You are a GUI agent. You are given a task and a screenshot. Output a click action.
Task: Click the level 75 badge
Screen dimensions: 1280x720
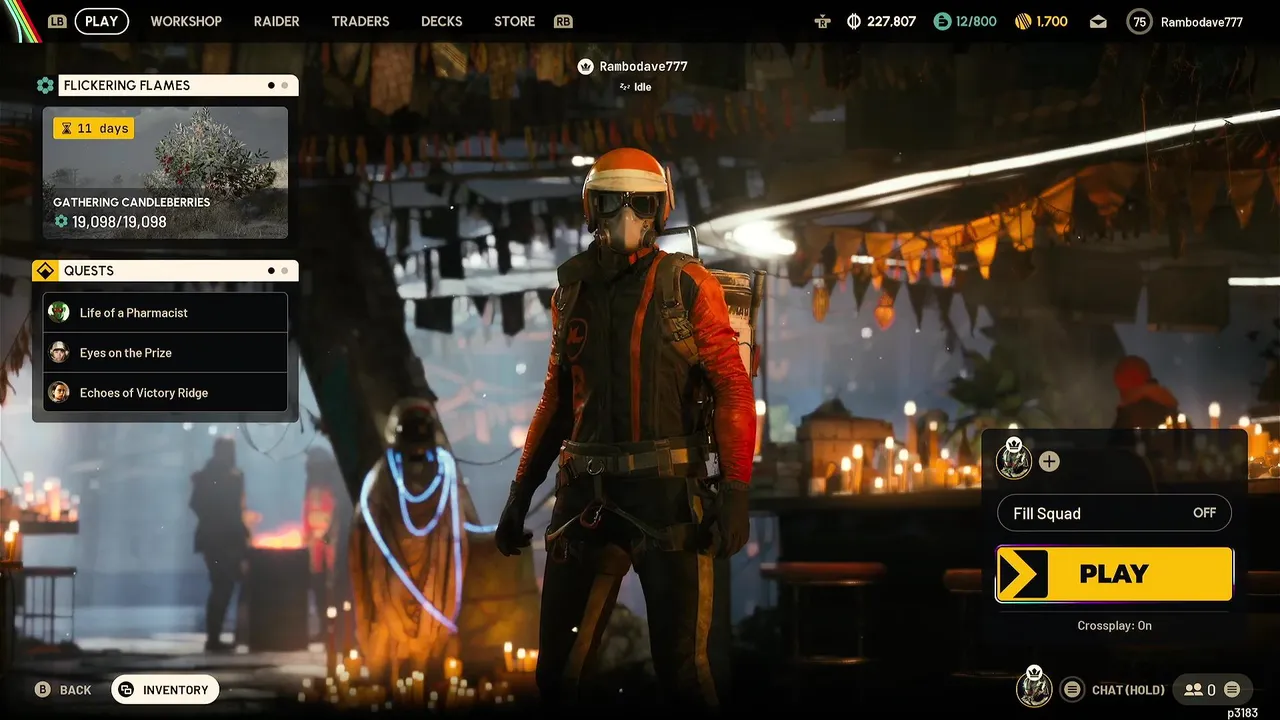pyautogui.click(x=1139, y=21)
